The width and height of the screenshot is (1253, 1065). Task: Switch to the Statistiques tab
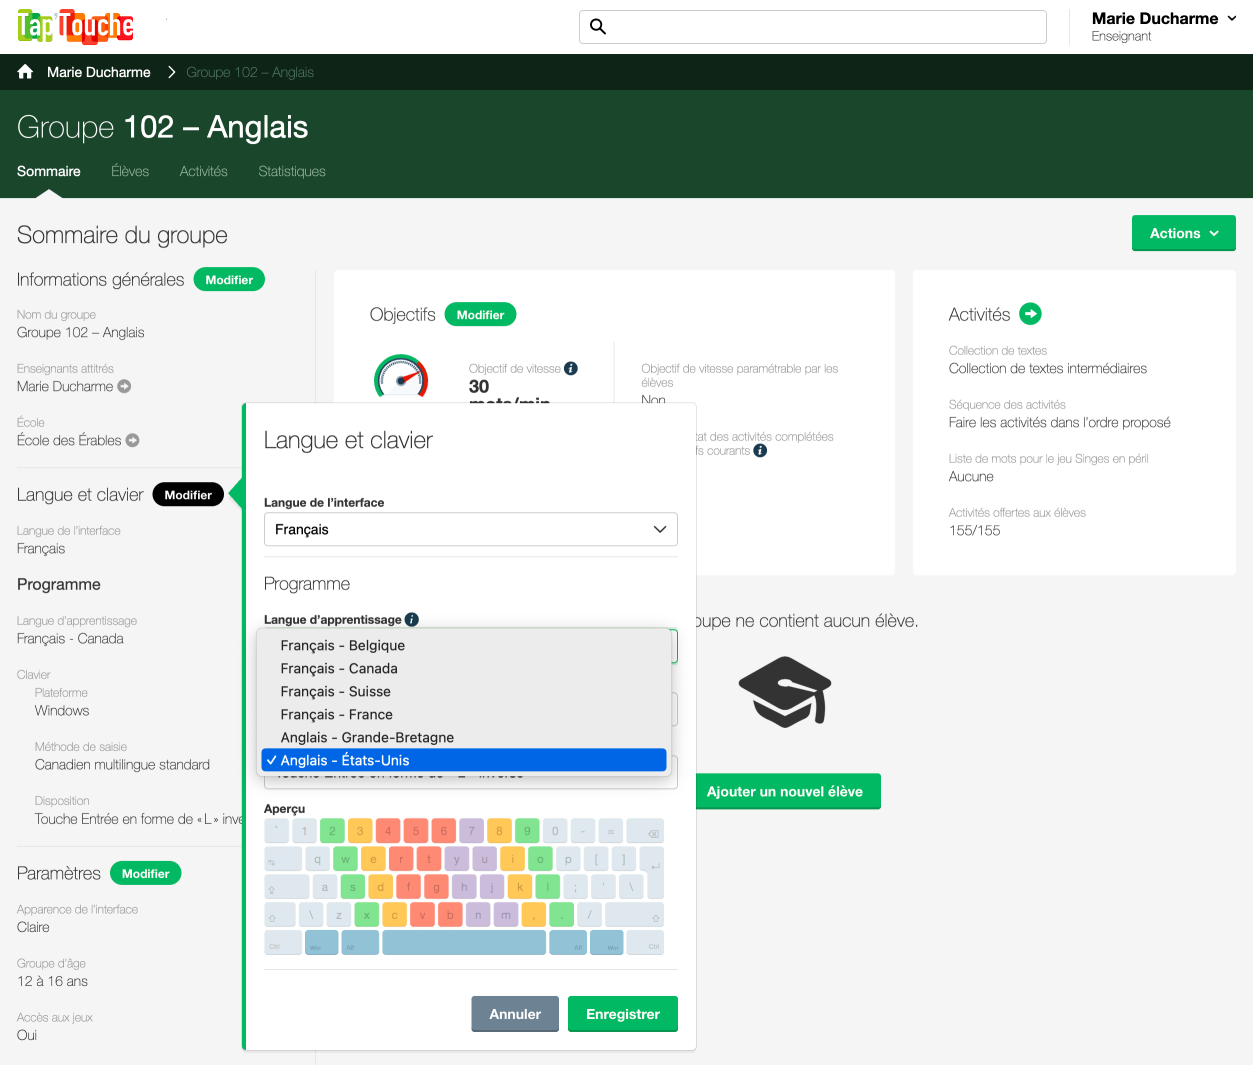[292, 171]
